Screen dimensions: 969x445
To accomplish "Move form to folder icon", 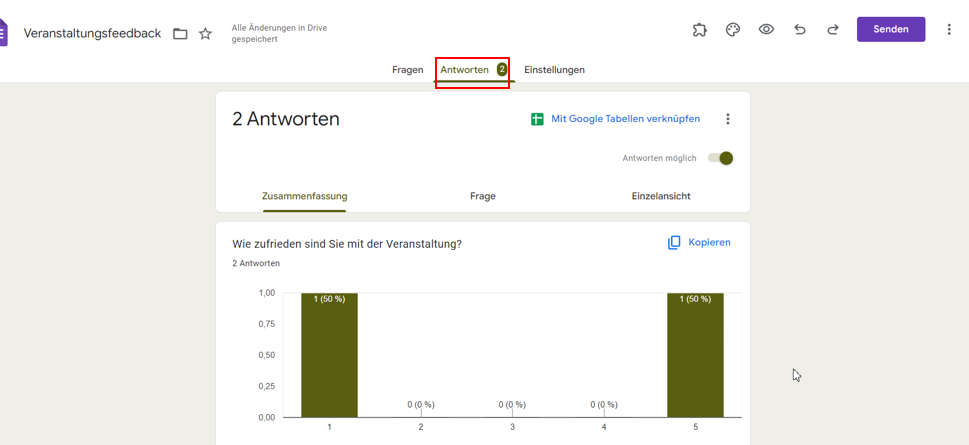I will 180,33.
